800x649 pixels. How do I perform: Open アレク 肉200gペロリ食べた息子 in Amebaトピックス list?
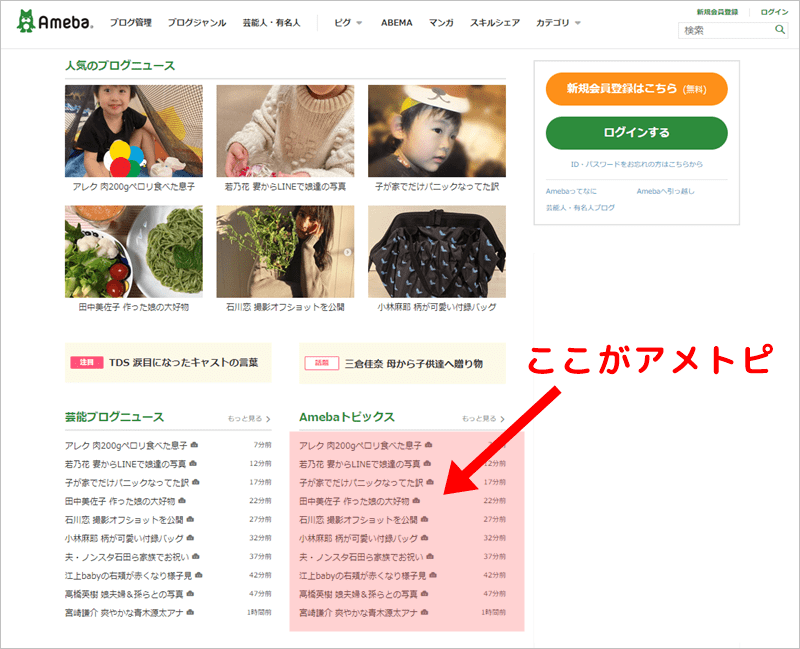(x=360, y=445)
